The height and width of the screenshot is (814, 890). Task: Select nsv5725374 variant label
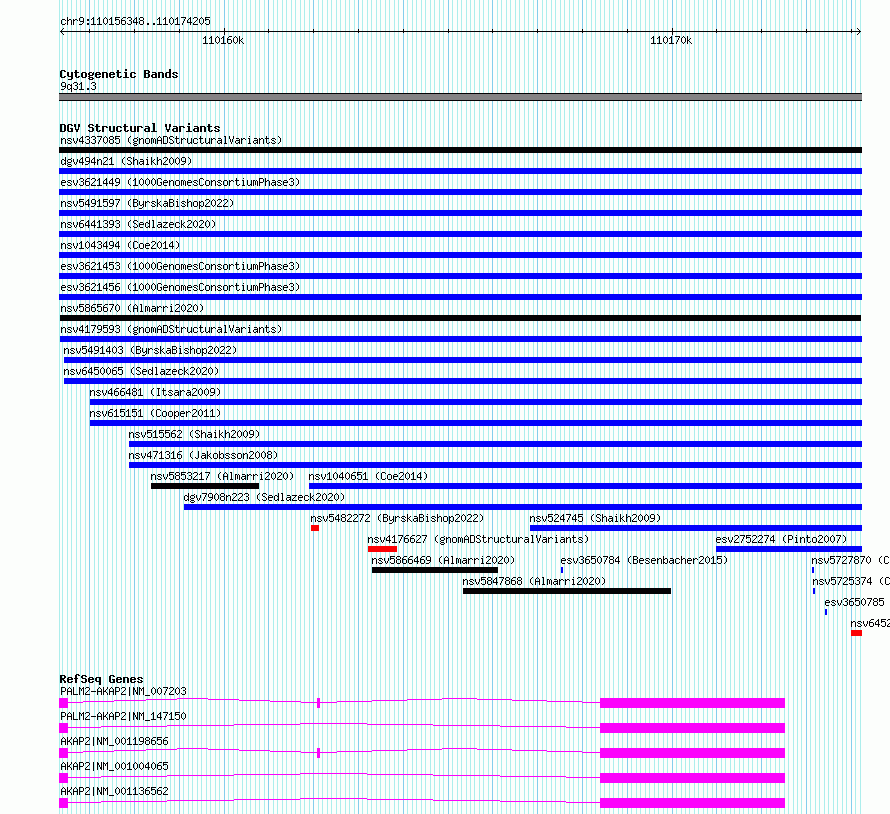pos(851,581)
